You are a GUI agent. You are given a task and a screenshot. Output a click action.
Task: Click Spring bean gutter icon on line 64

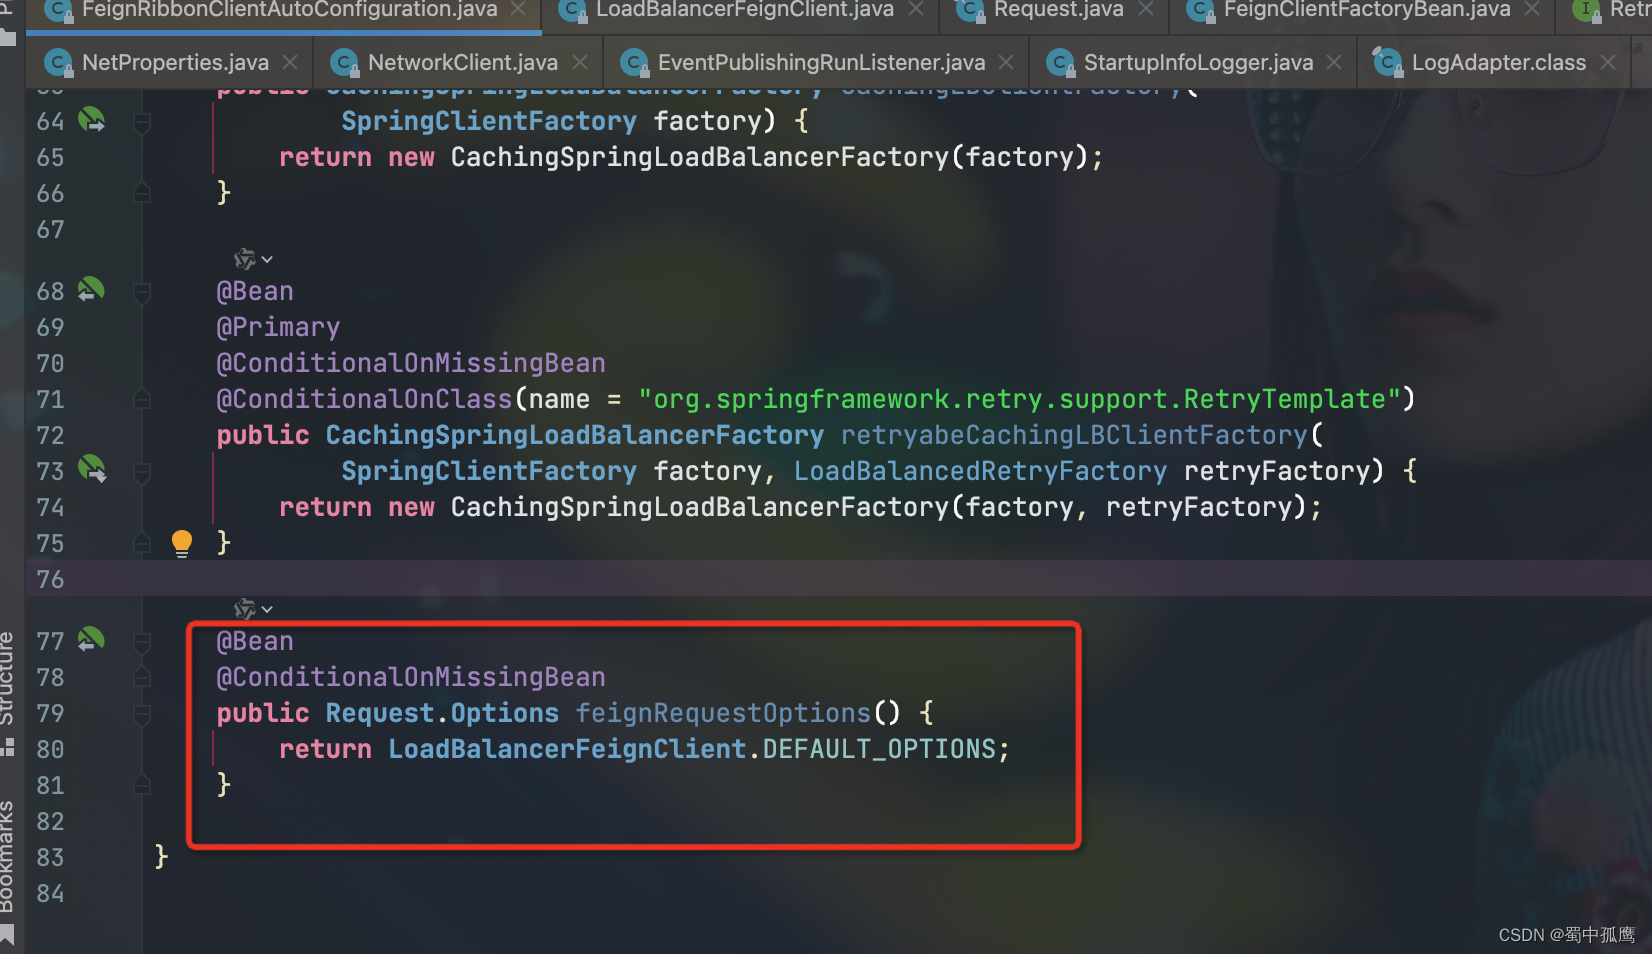(x=92, y=120)
